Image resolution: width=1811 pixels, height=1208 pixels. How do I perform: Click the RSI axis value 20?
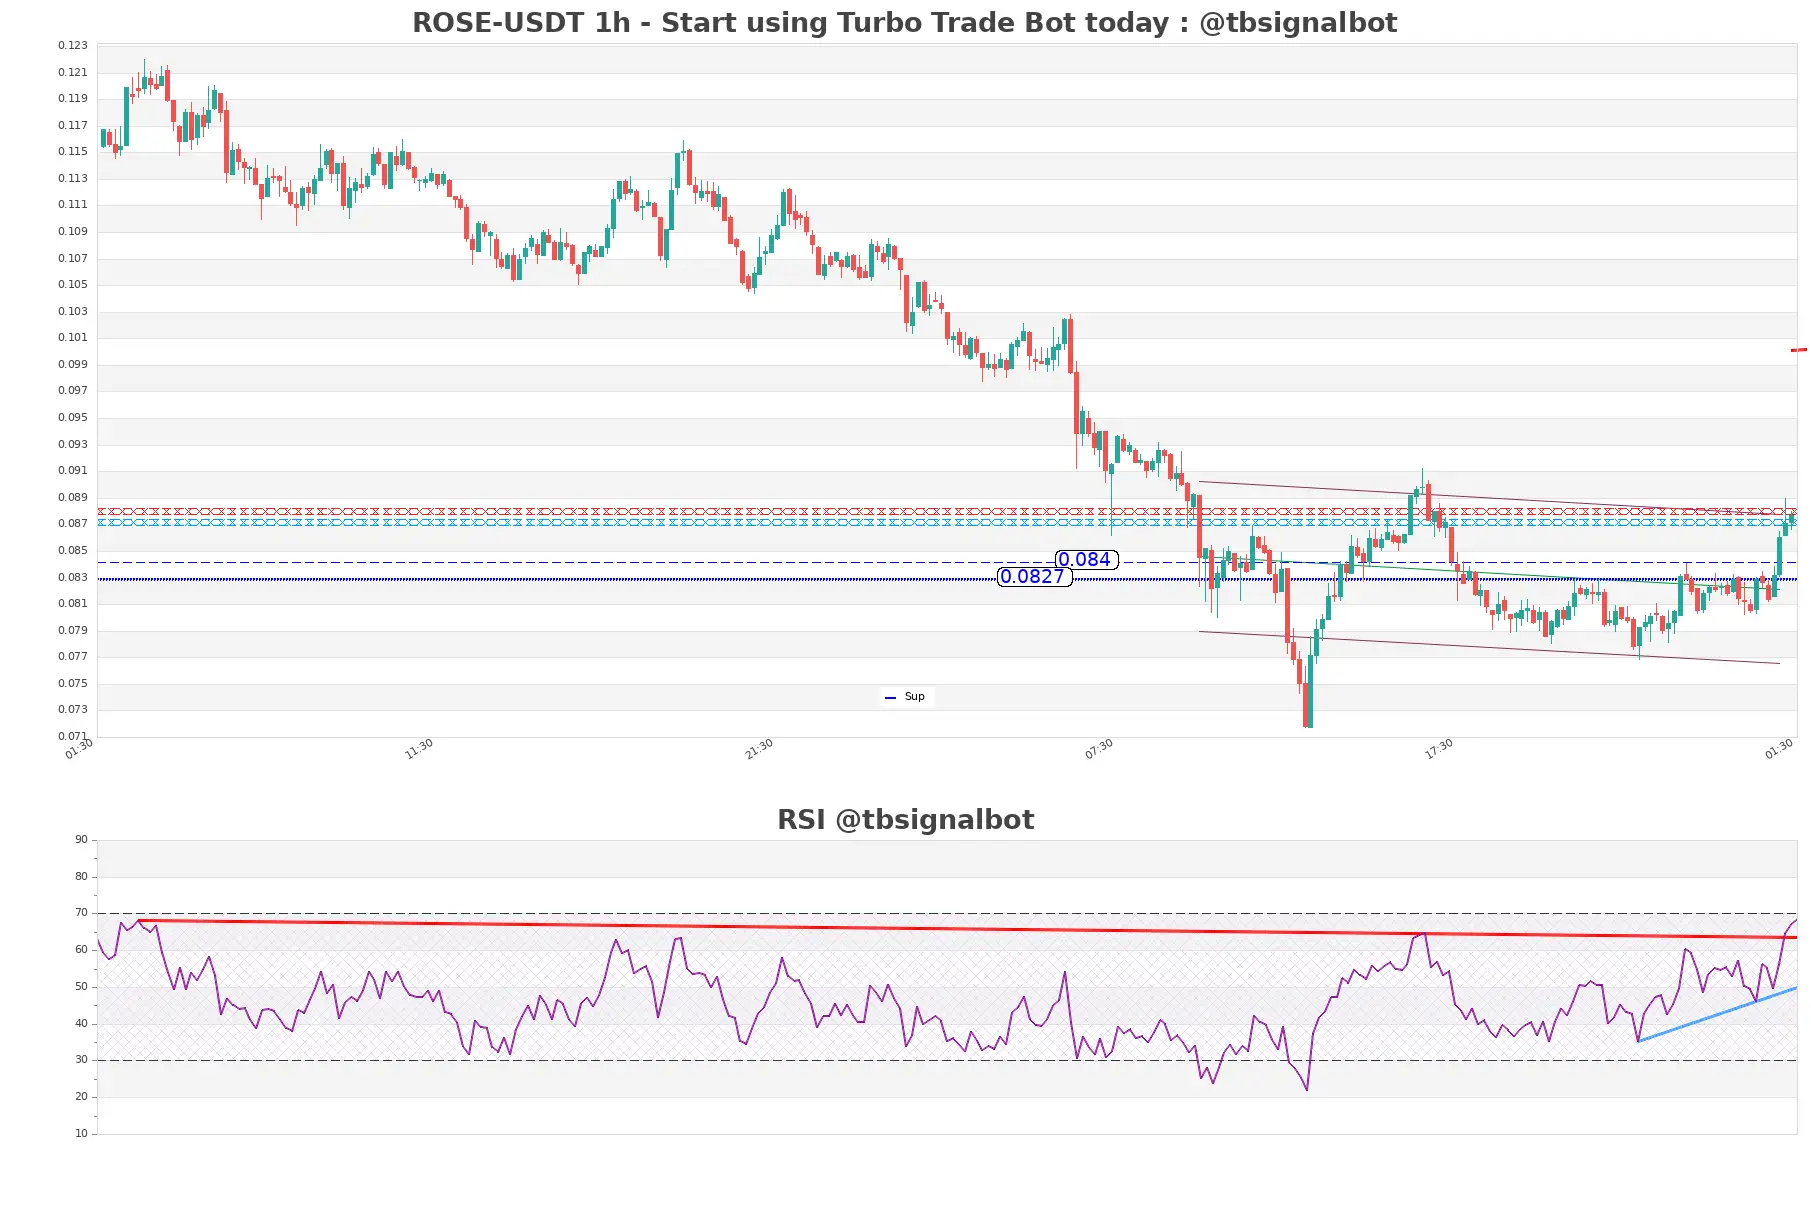pos(81,1096)
